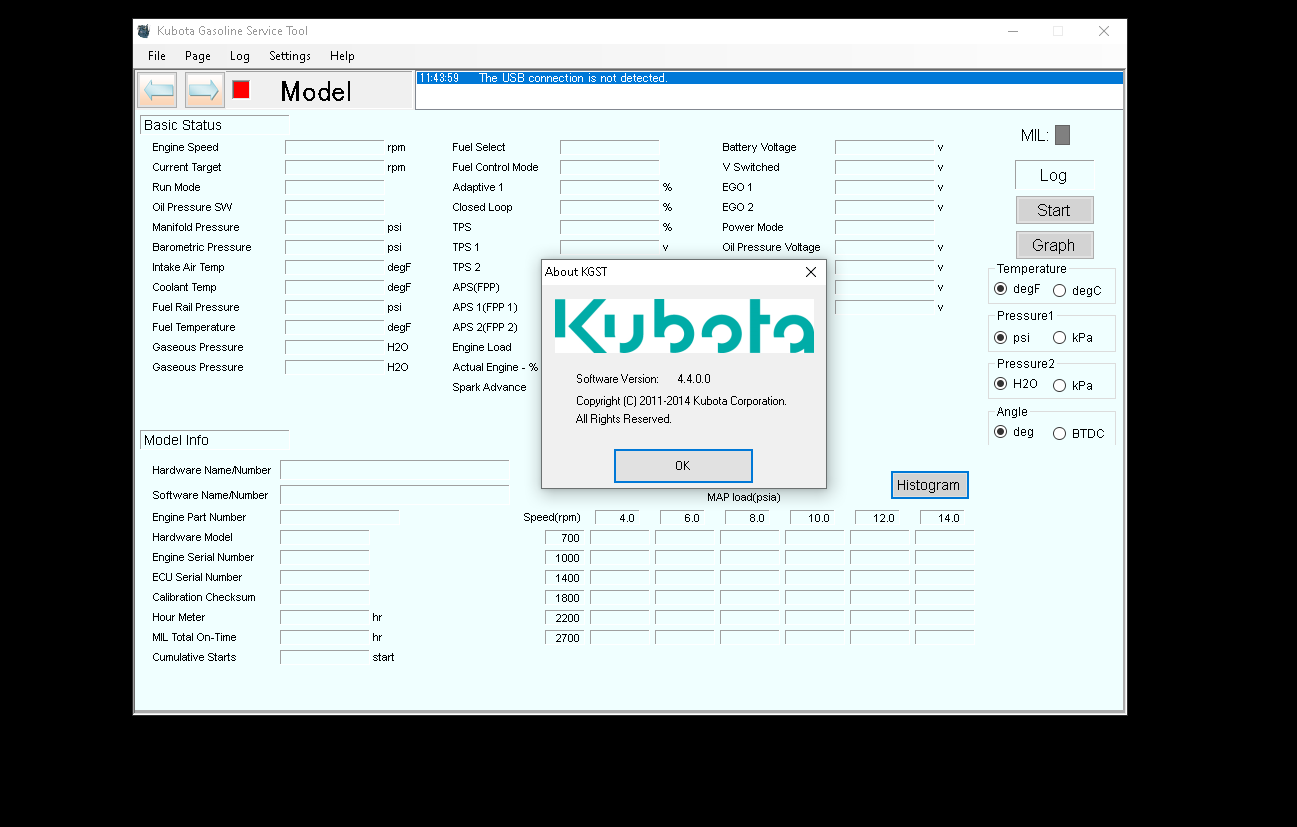Click the Kubota logo in About dialog
1297x827 pixels.
[684, 326]
